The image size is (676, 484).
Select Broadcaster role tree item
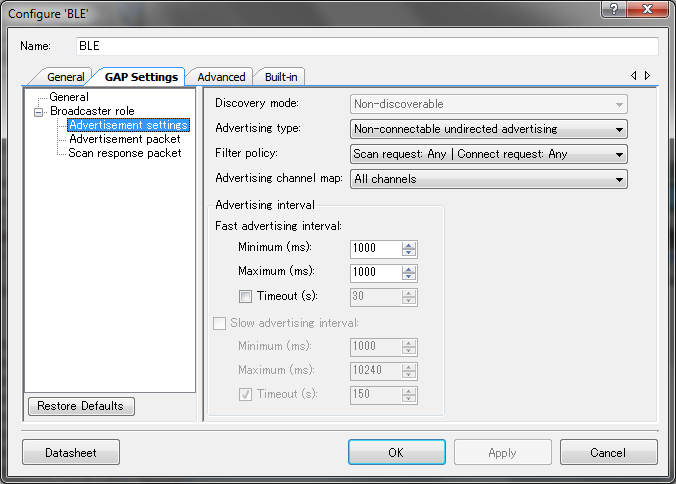(x=92, y=111)
